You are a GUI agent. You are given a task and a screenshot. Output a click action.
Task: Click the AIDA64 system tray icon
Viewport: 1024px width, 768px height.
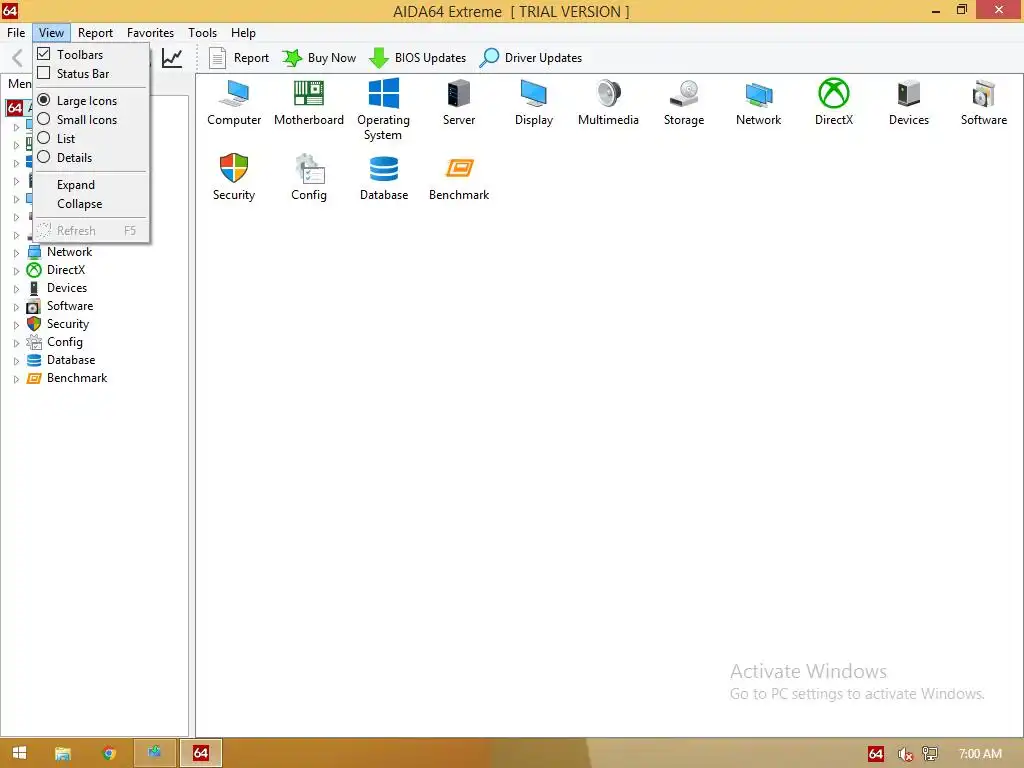pos(876,754)
